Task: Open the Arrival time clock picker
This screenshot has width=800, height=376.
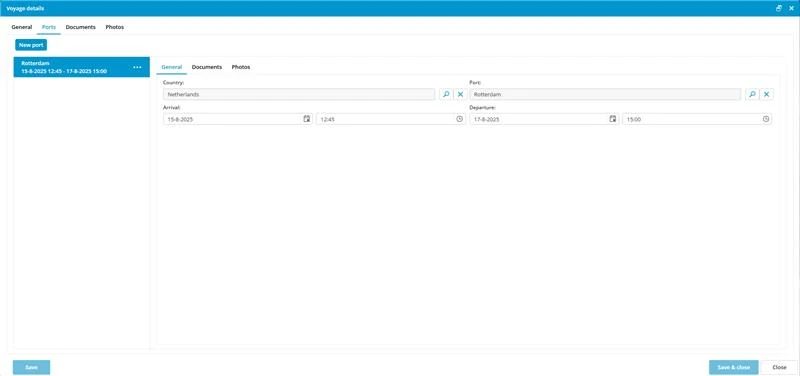Action: [x=459, y=119]
